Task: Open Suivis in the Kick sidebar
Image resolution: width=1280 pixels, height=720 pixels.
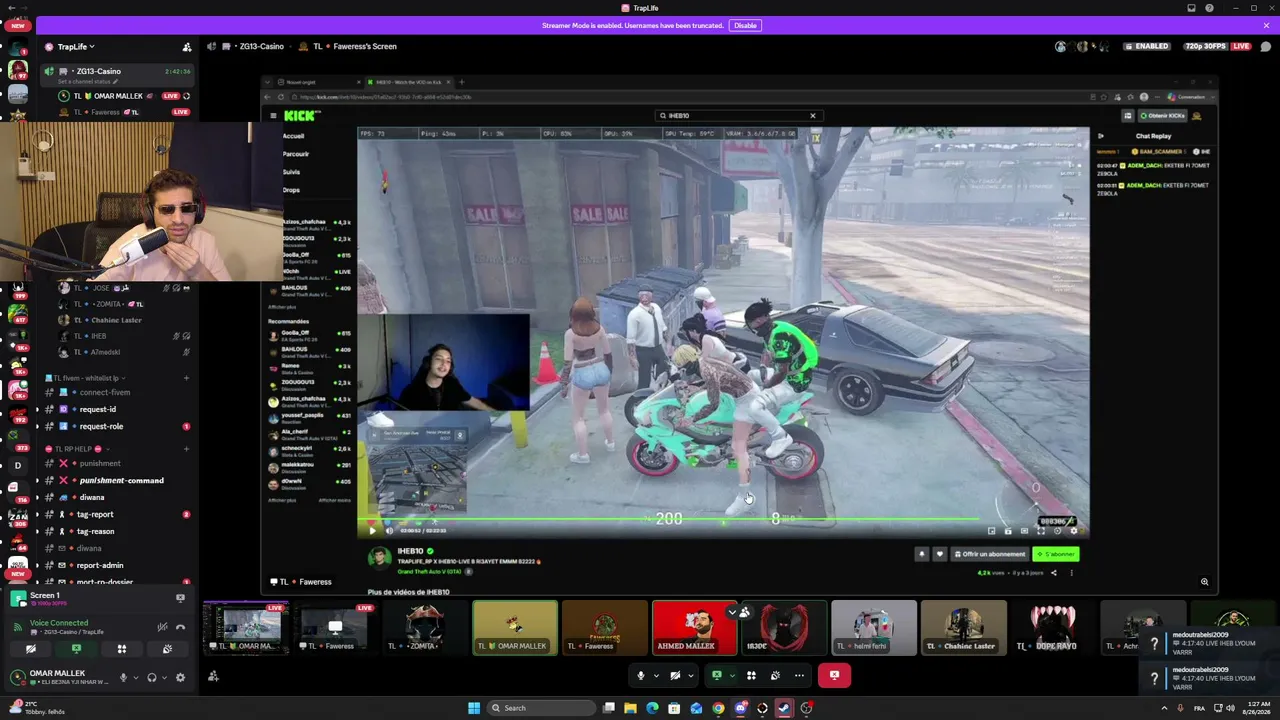Action: (291, 172)
